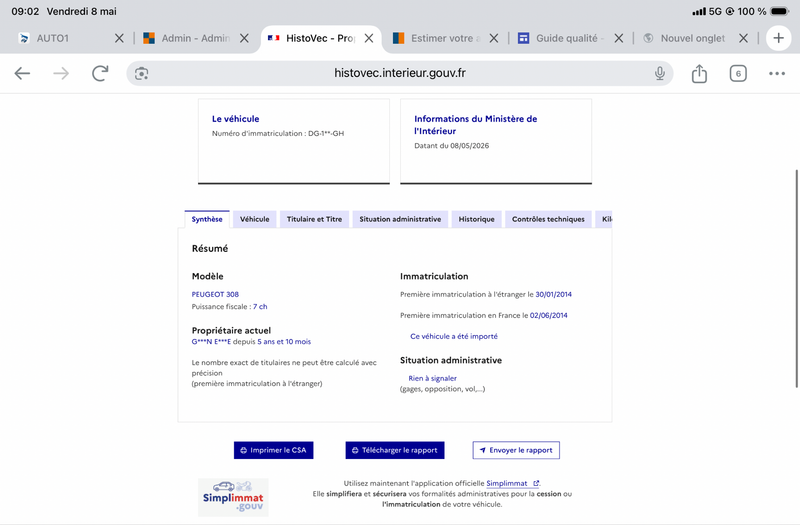Click Envoyer le rapport button
800x525 pixels.
click(516, 450)
